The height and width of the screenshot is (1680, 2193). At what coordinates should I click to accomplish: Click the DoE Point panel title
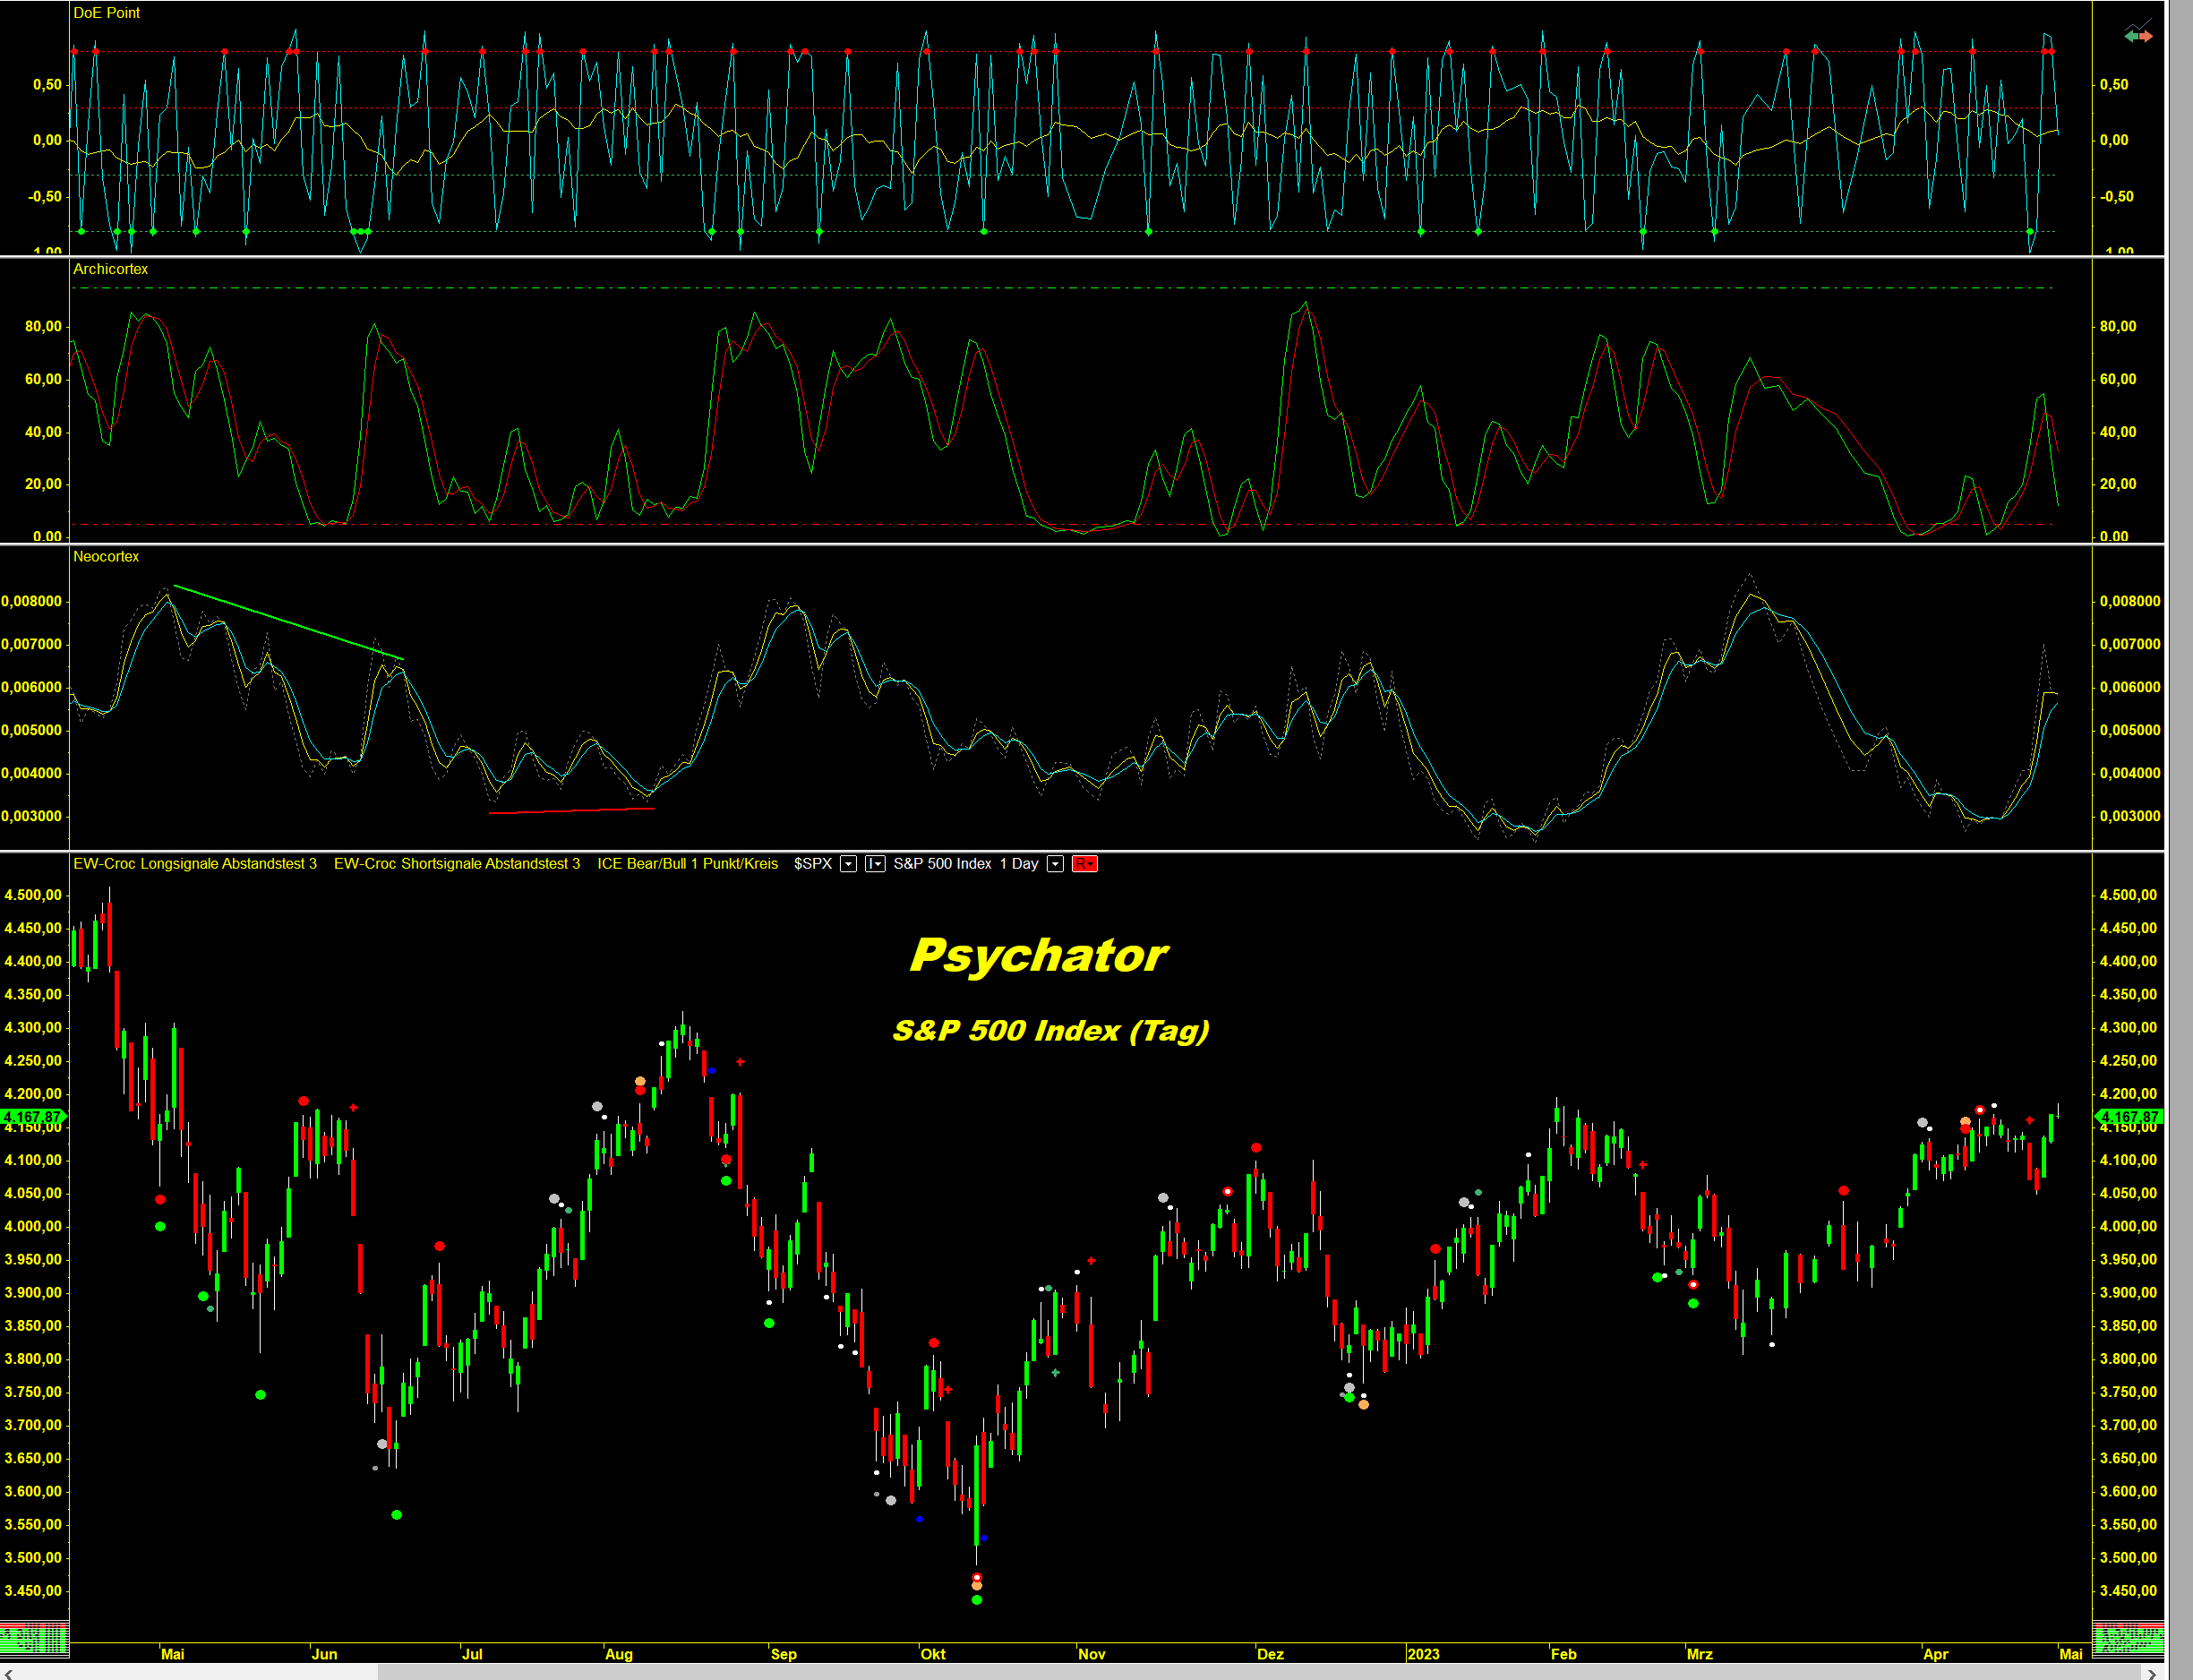click(106, 13)
